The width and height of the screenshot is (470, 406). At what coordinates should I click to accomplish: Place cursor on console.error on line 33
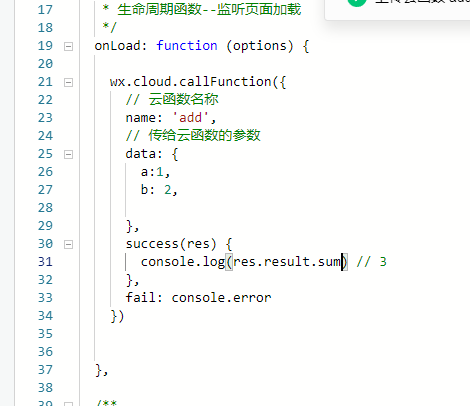221,298
